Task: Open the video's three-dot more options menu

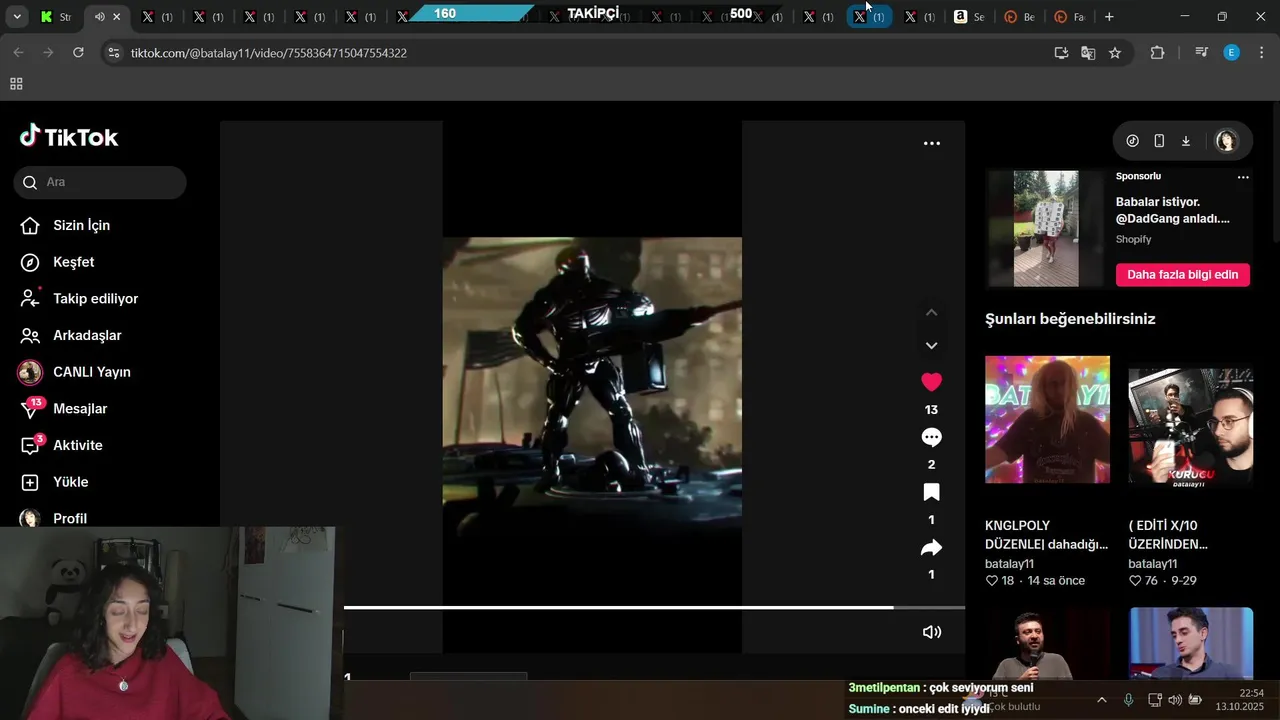Action: point(931,144)
